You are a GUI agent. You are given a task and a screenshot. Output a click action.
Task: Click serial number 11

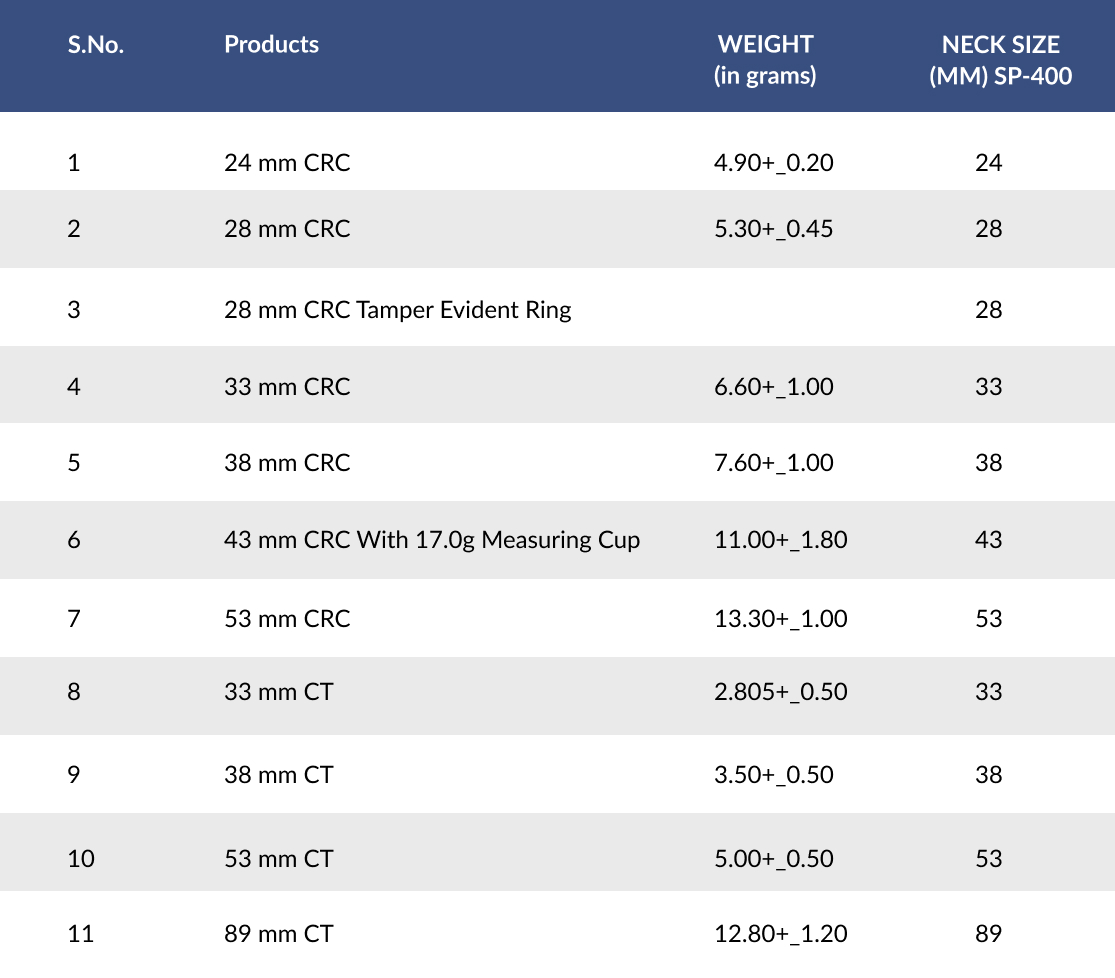pos(81,934)
